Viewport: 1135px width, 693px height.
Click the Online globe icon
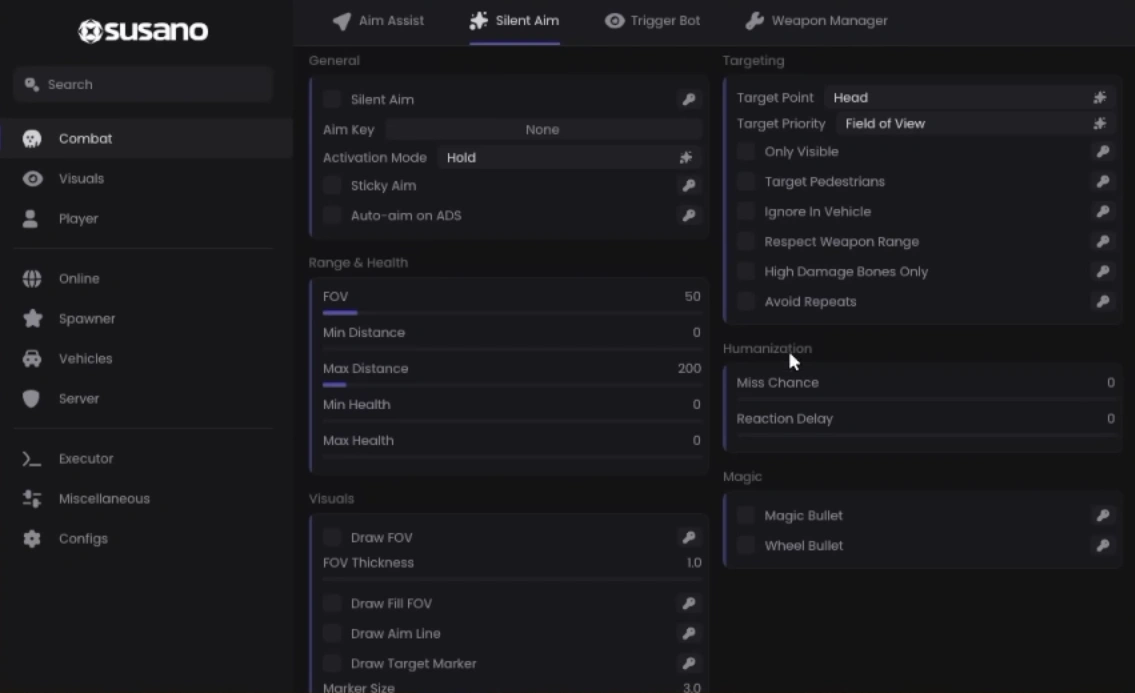point(32,279)
